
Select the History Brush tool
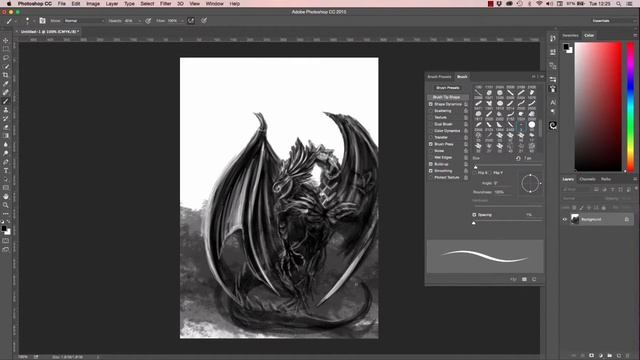[x=6, y=118]
